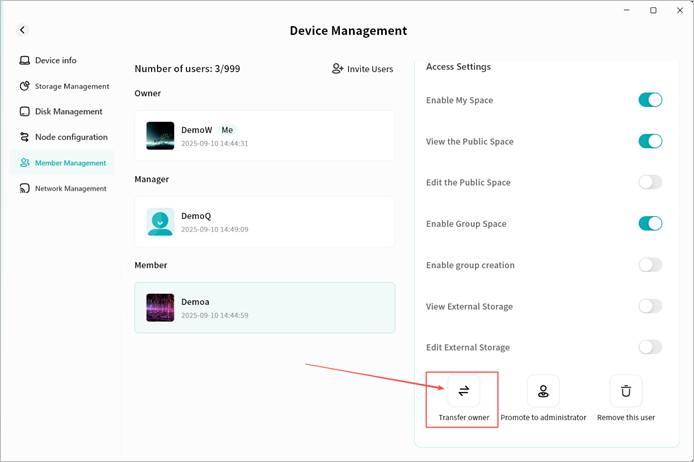Disable the Enable My Space toggle
Screen dimensions: 694x462
tap(650, 100)
